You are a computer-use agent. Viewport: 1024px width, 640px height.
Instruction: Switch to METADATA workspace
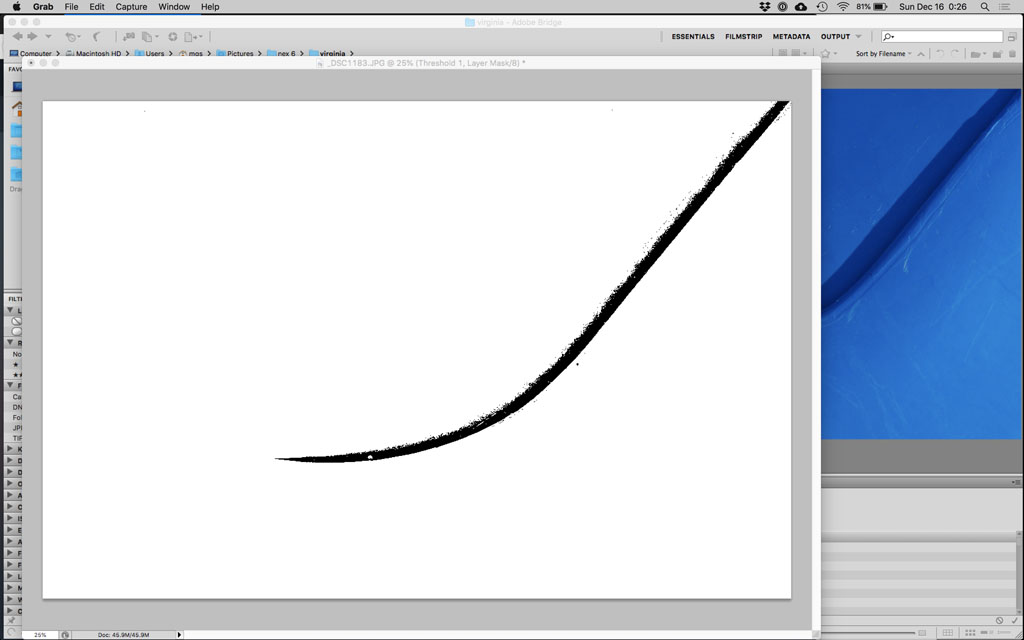[792, 37]
